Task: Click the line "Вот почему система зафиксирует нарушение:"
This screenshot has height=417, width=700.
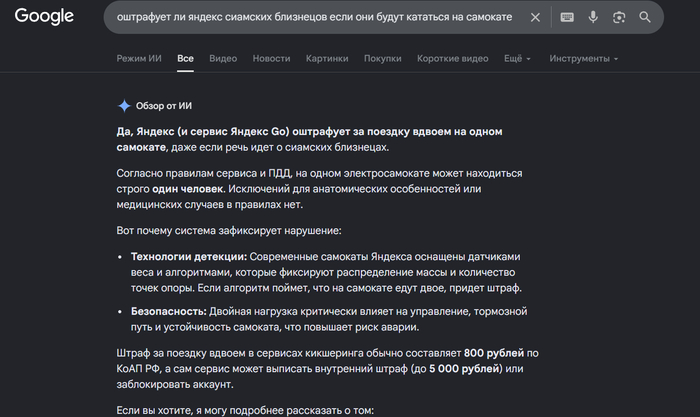Action: [x=229, y=231]
